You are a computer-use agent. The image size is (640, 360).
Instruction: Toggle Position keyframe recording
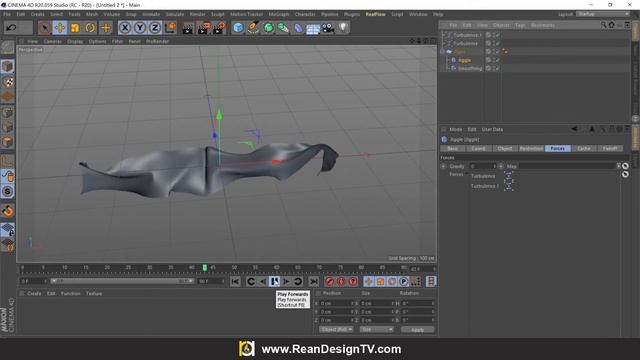[x=369, y=282]
